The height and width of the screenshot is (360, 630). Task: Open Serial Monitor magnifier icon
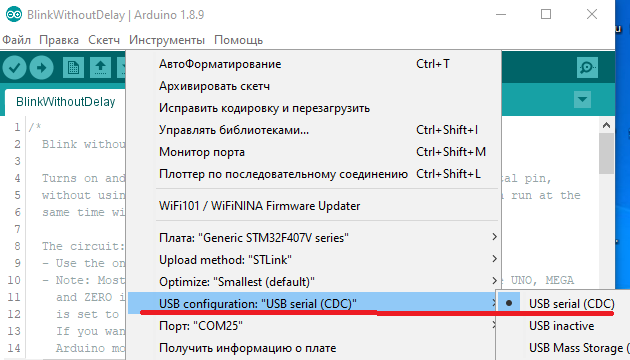click(x=587, y=68)
